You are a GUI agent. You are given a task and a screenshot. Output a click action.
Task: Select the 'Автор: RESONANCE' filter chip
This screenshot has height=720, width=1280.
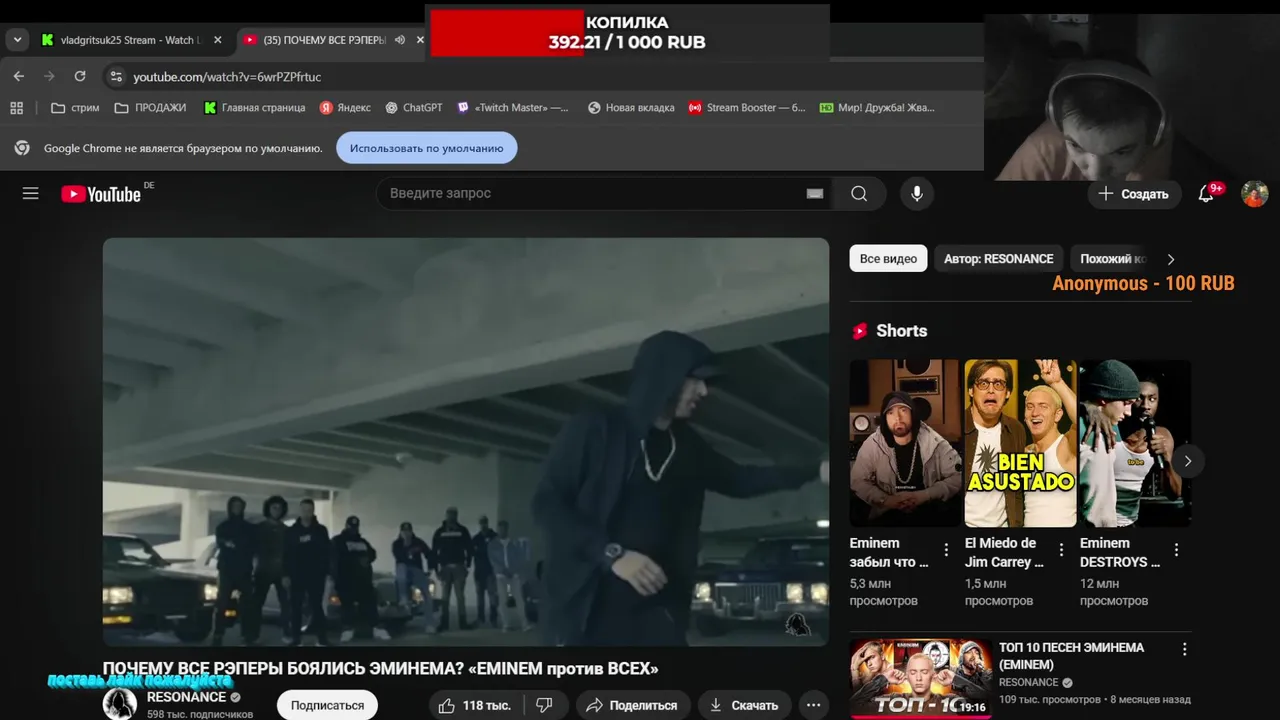[998, 259]
